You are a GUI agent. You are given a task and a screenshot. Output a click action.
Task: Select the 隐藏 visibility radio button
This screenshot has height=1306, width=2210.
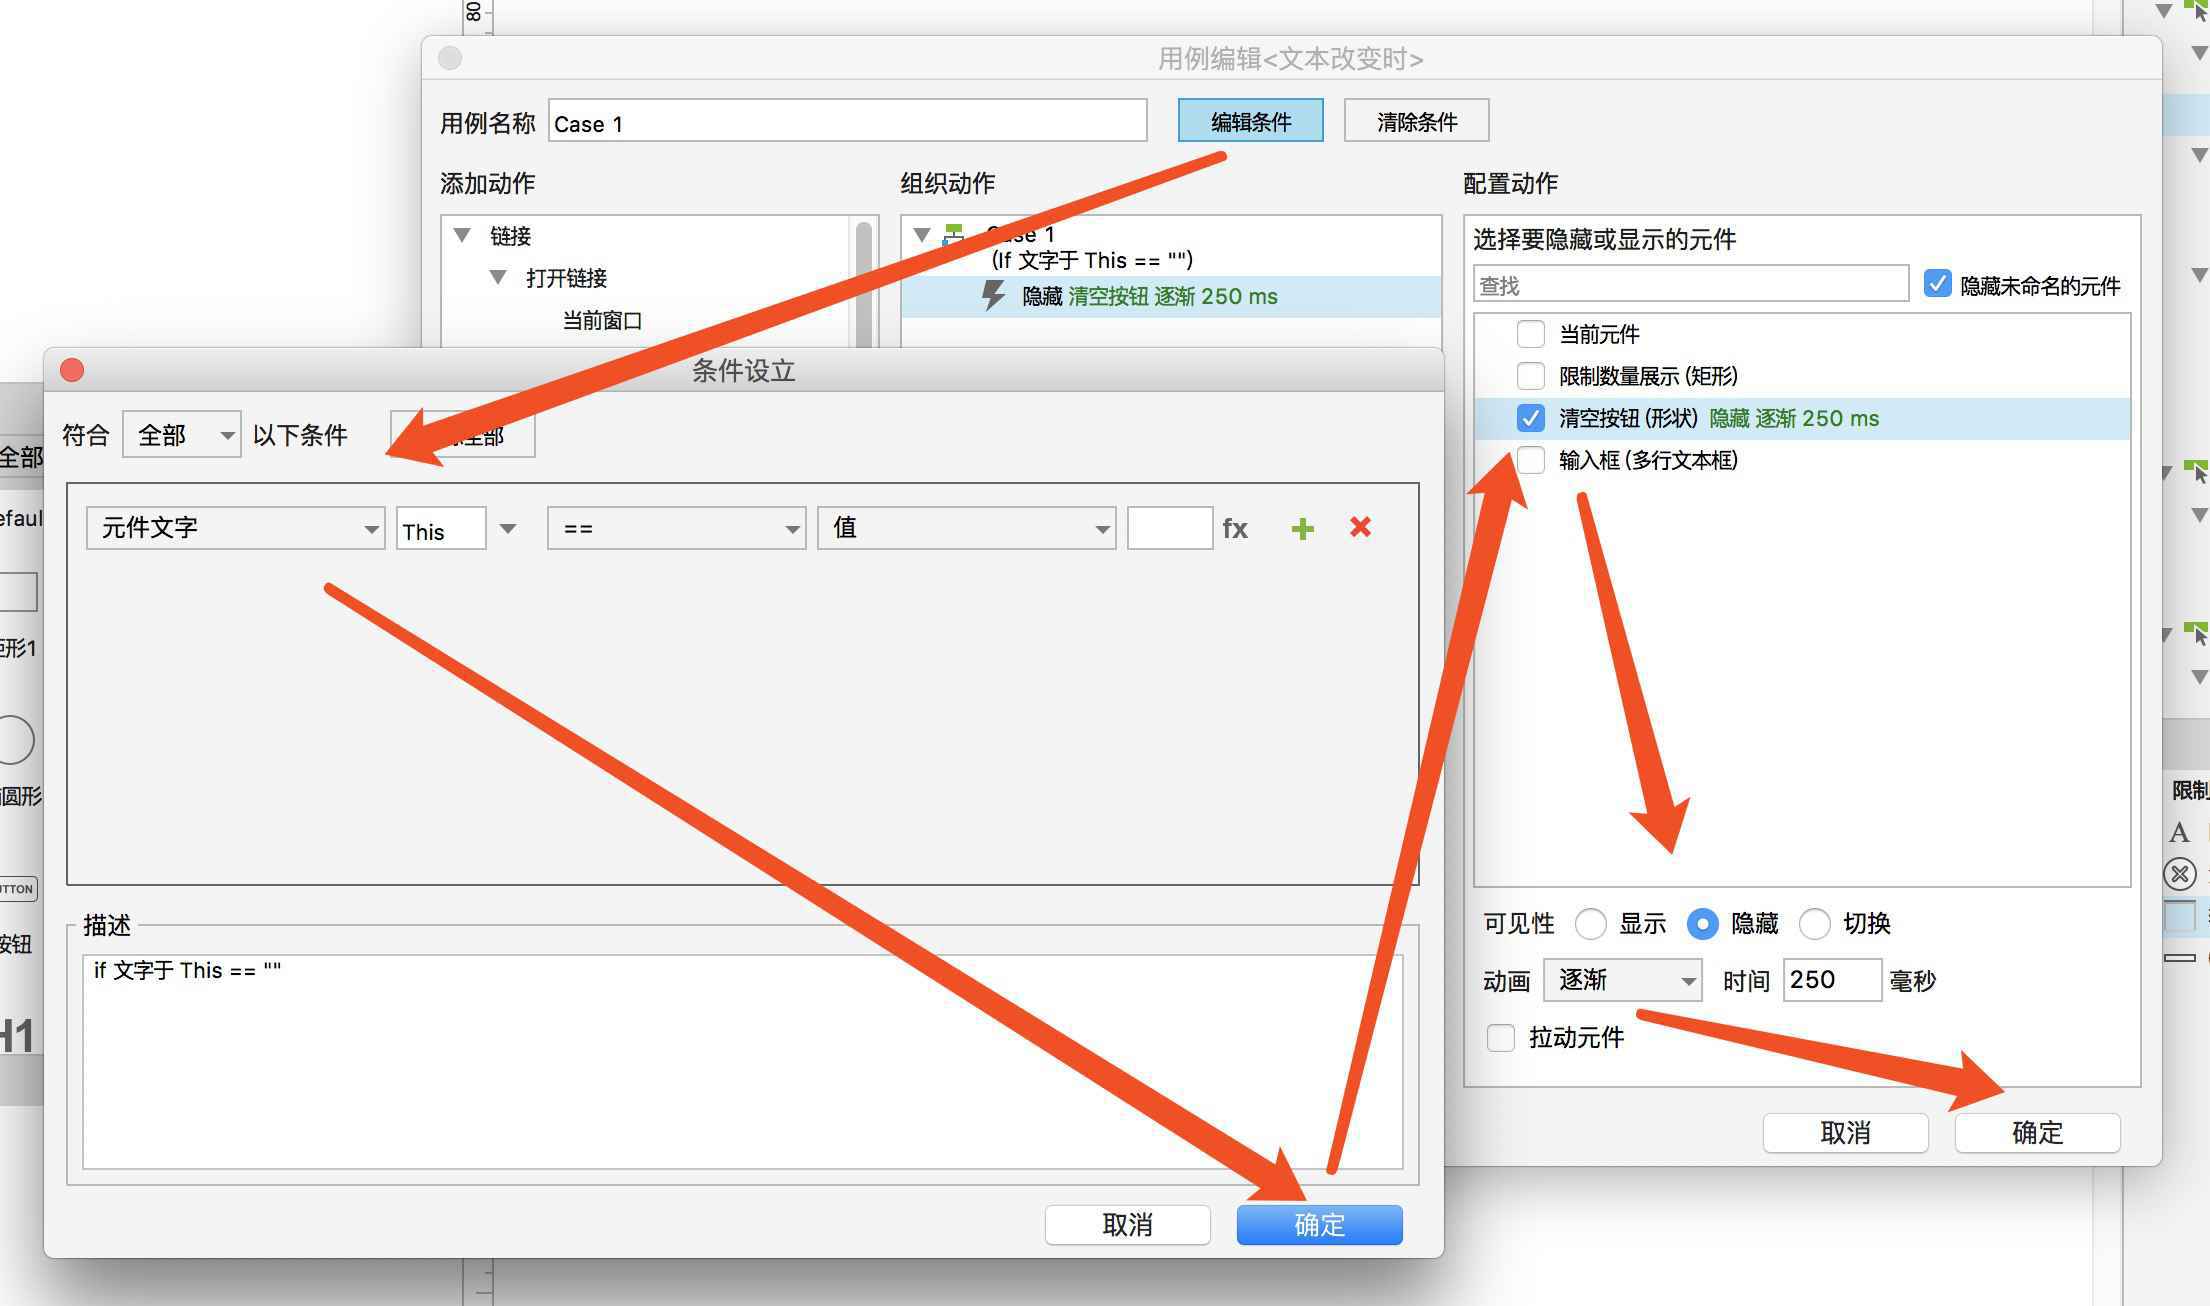coord(1702,924)
